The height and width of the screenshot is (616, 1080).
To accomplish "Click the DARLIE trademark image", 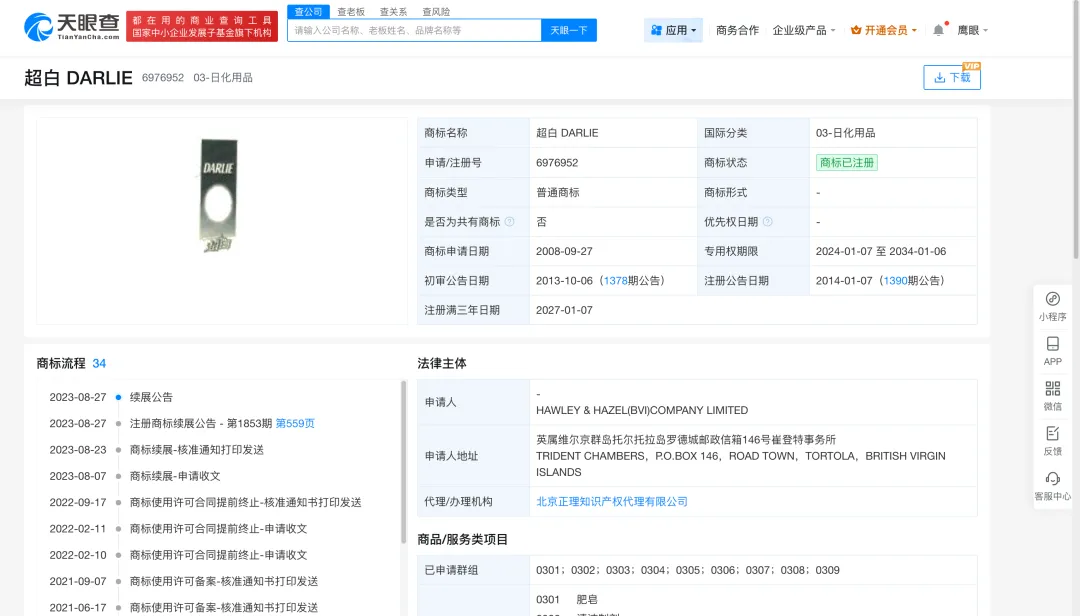I will (220, 193).
